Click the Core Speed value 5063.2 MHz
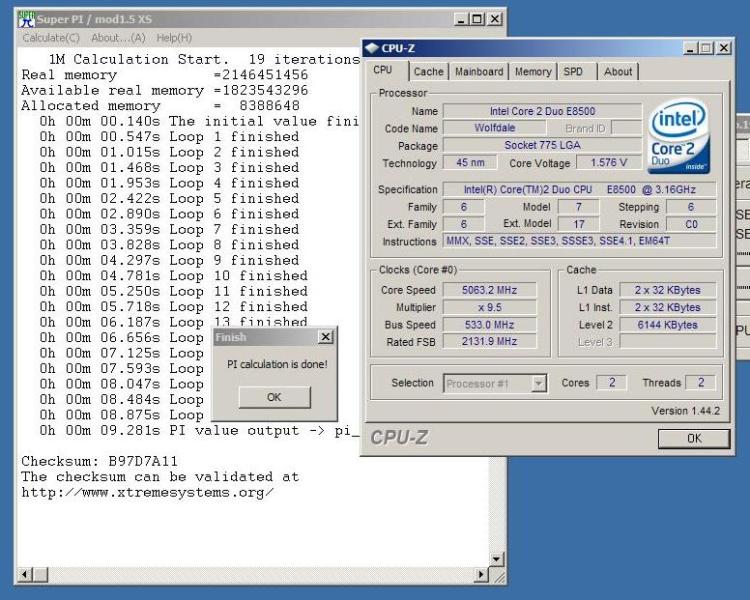The width and height of the screenshot is (750, 600). [x=489, y=290]
